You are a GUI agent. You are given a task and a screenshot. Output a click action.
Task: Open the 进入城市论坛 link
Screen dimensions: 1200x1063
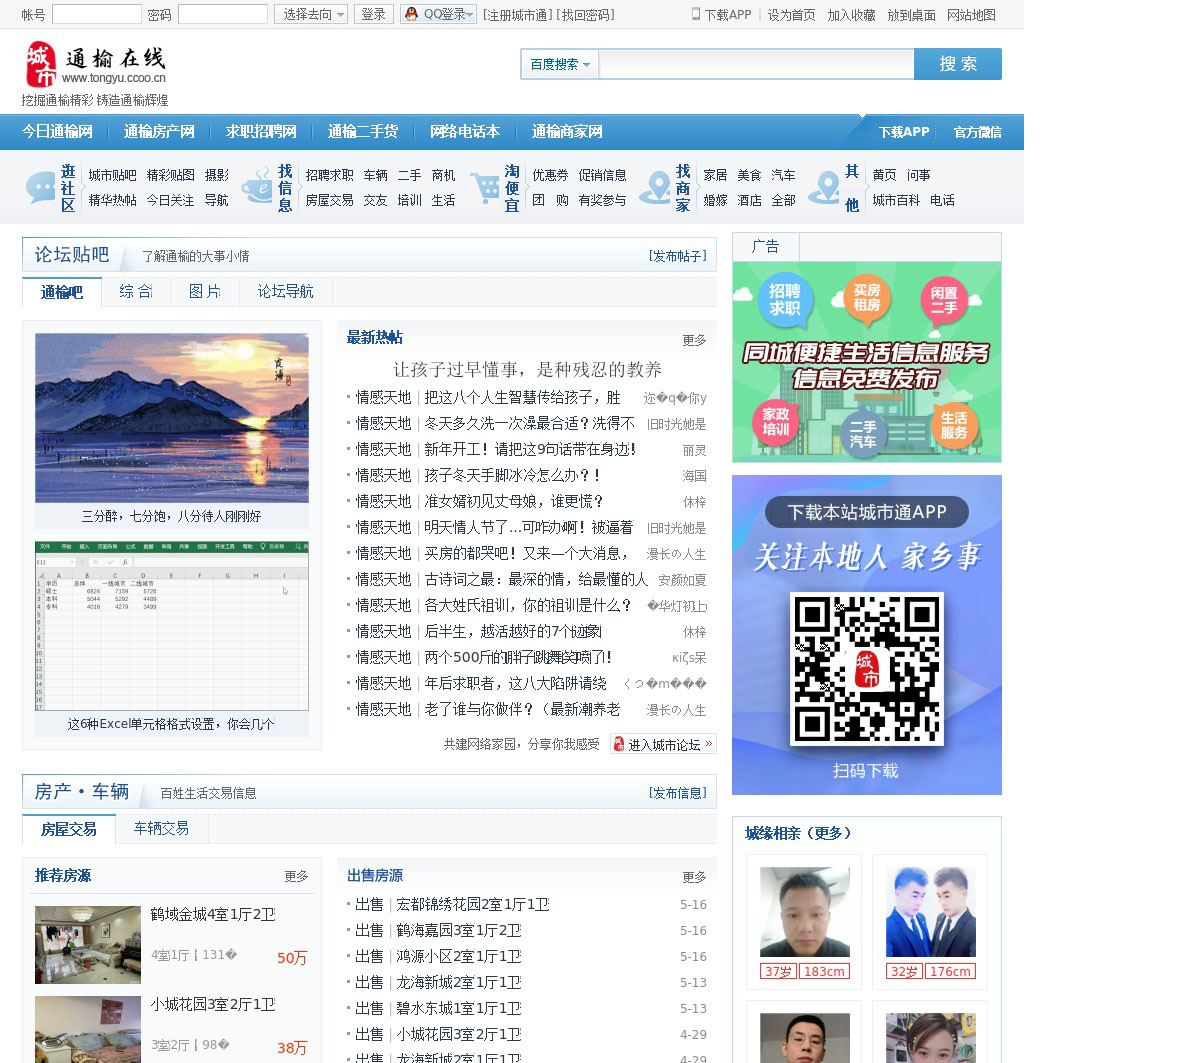point(663,744)
